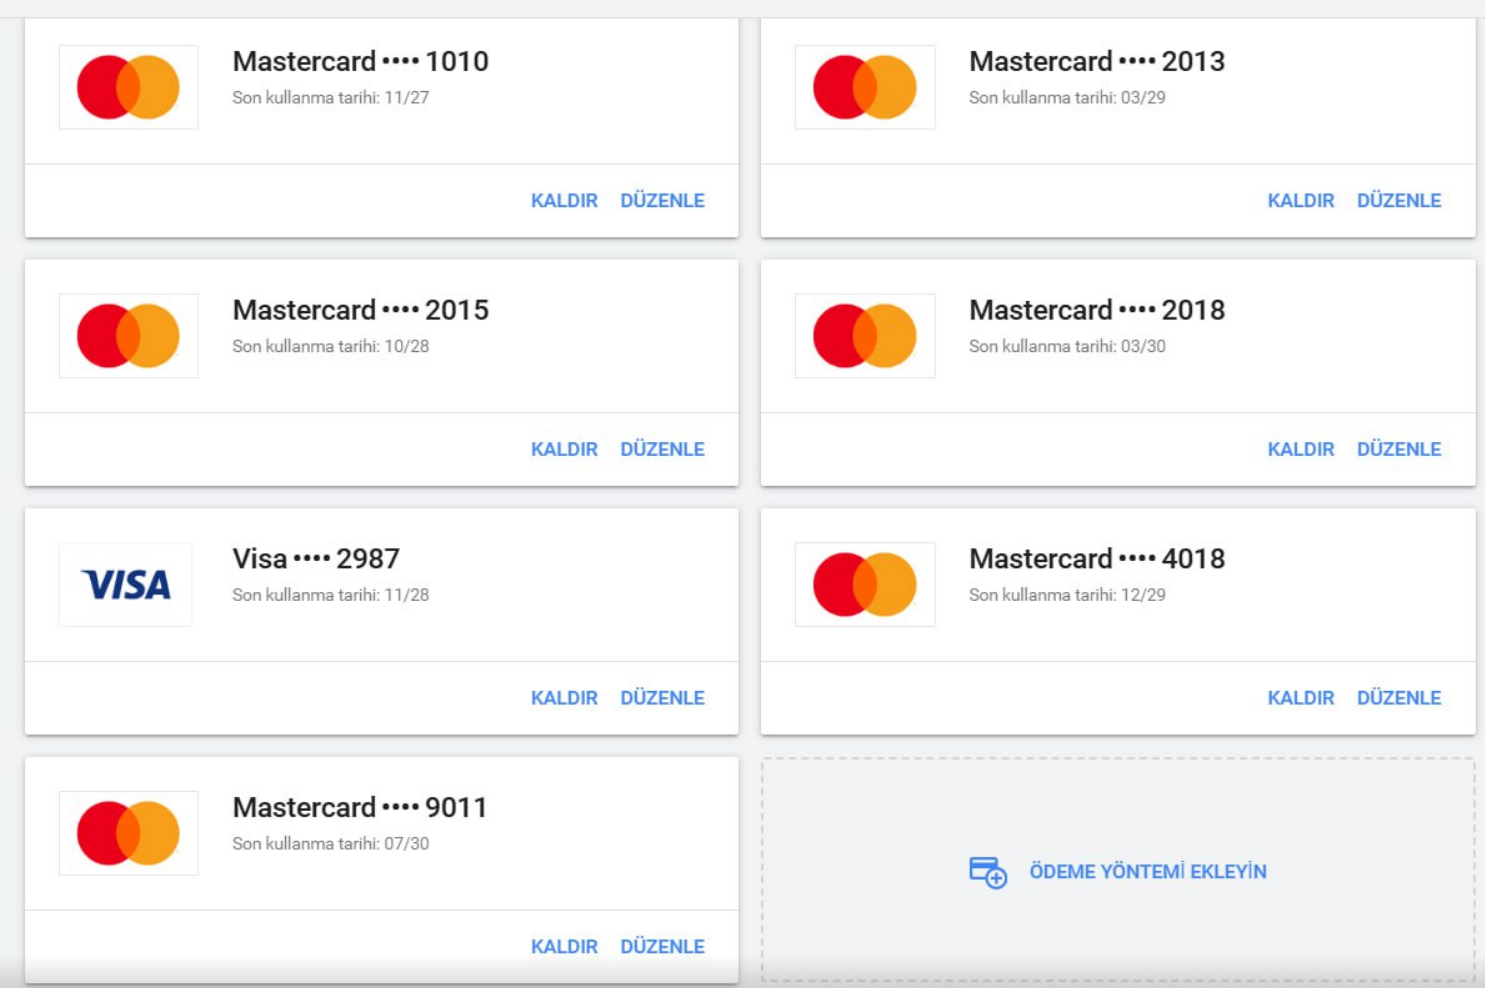Viewport: 1485px width, 988px height.
Task: Remove Mastercard ending 2018 with KALDIR
Action: click(1301, 450)
